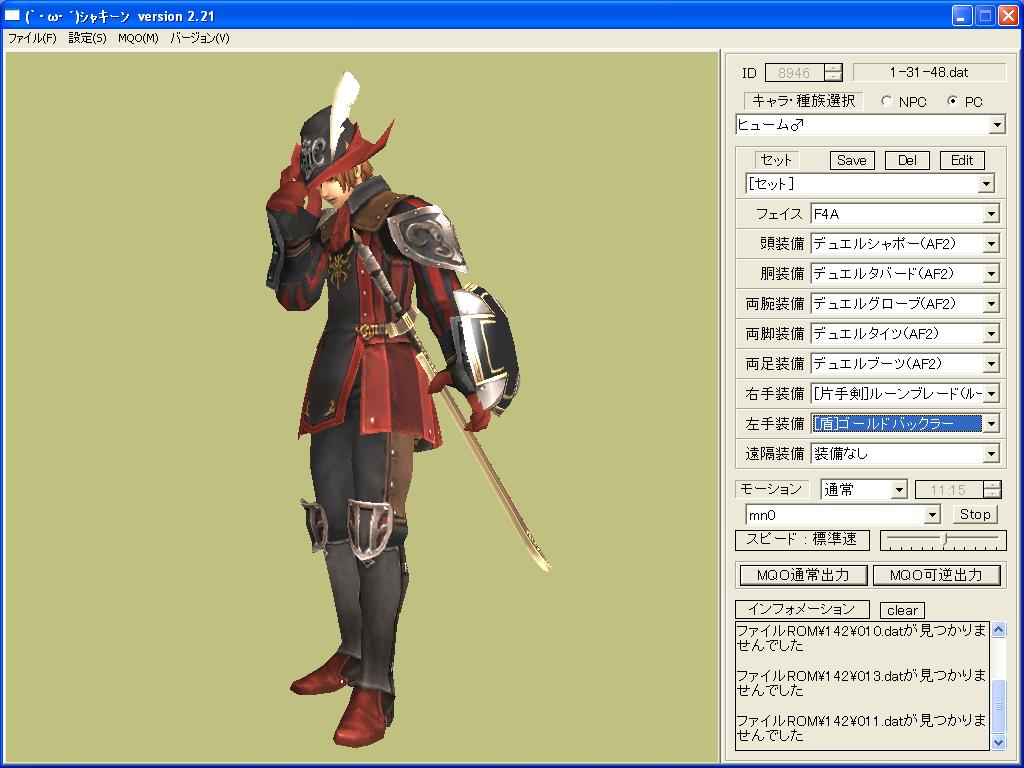Click the MQO可逆出力 button
1024x768 pixels.
936,575
